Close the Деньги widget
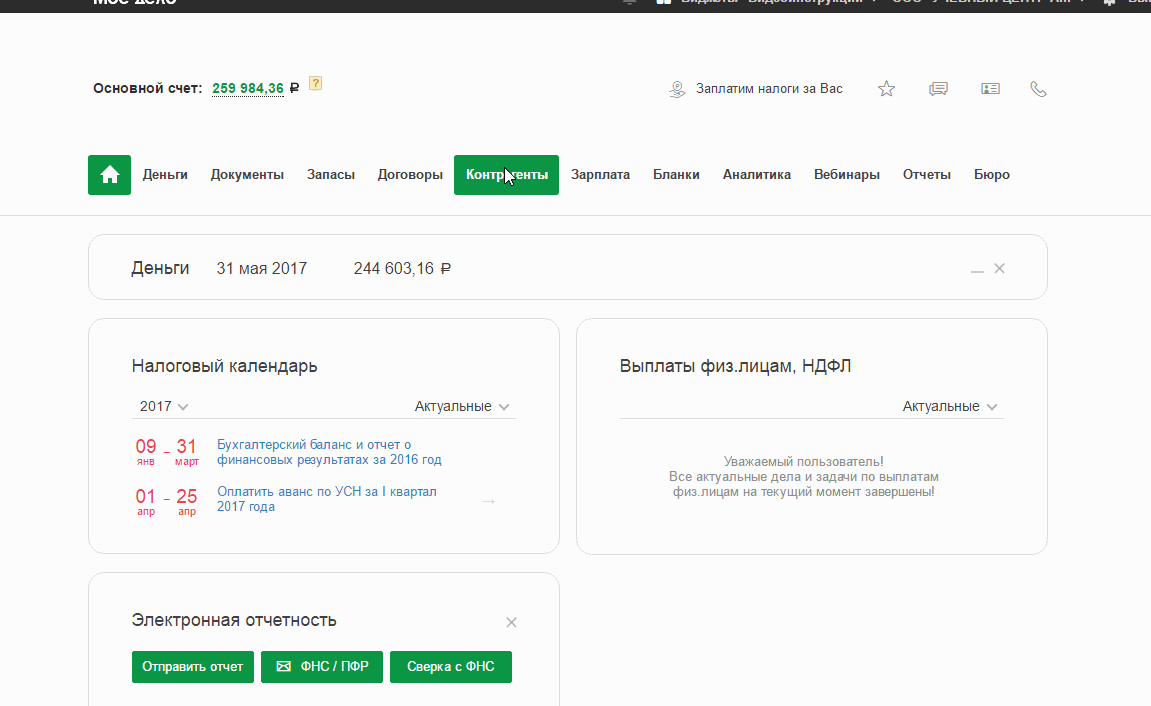Viewport: 1151px width, 706px height. (x=999, y=269)
